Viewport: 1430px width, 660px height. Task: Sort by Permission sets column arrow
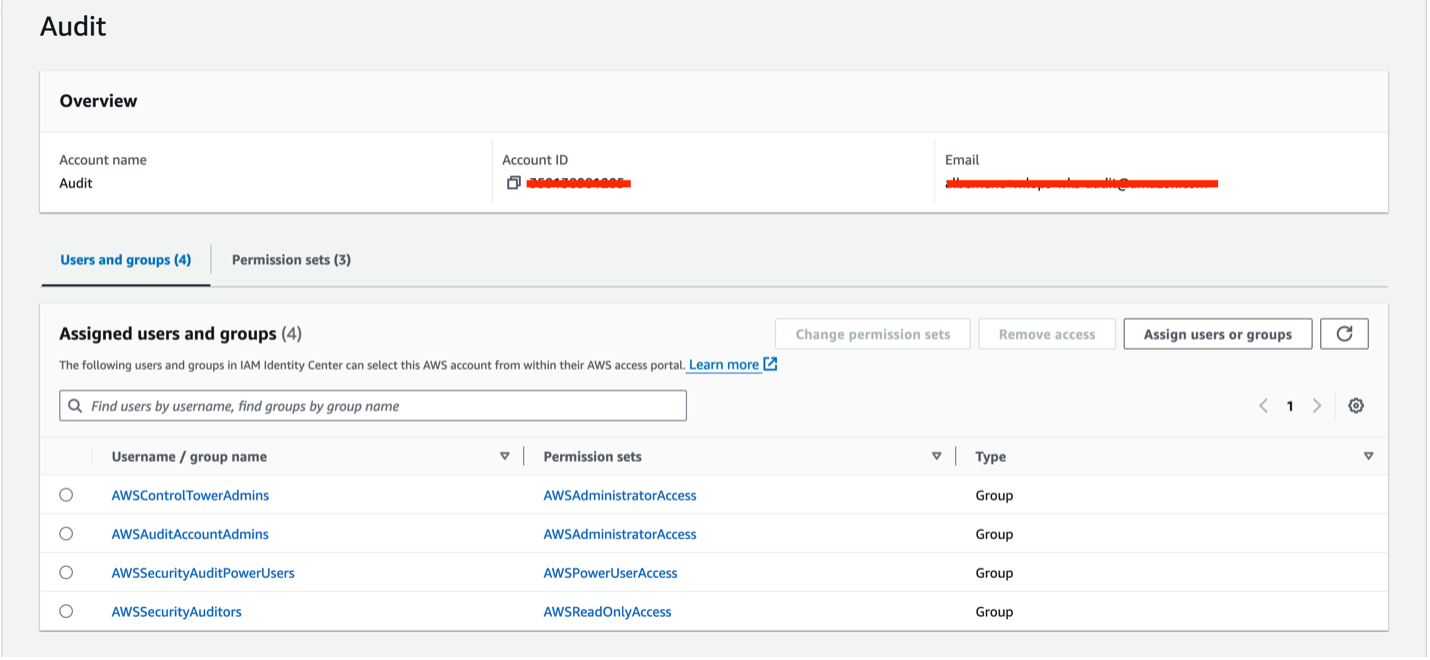tap(936, 456)
